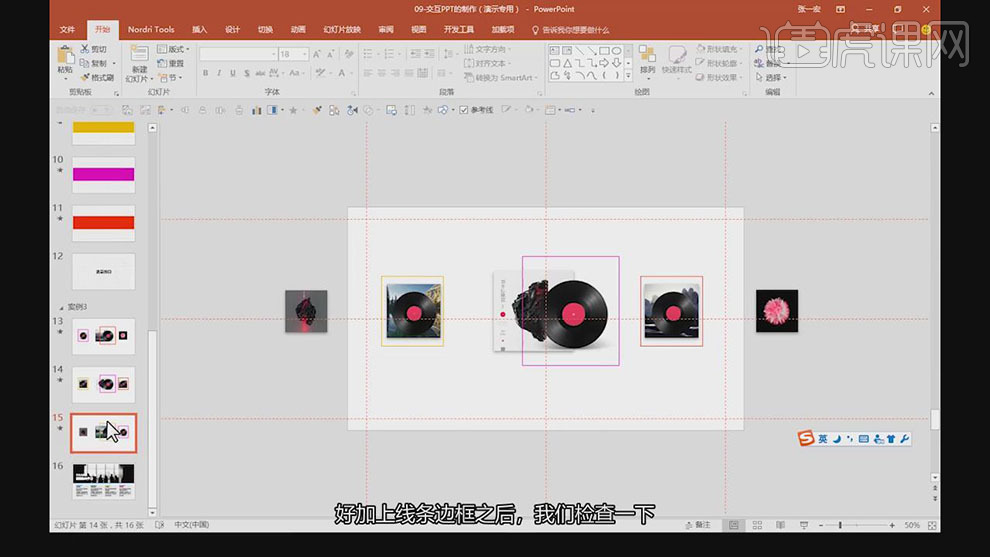Screen dimensions: 990x557
Task: Toggle Italic formatting button
Action: click(219, 73)
